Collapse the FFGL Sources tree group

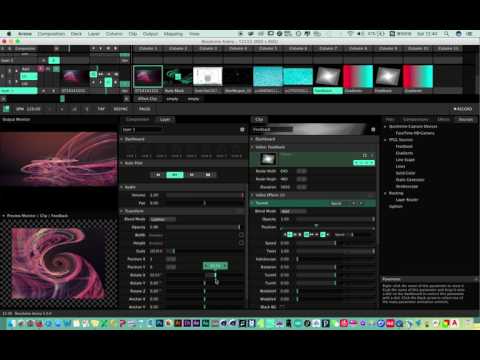tap(385, 140)
